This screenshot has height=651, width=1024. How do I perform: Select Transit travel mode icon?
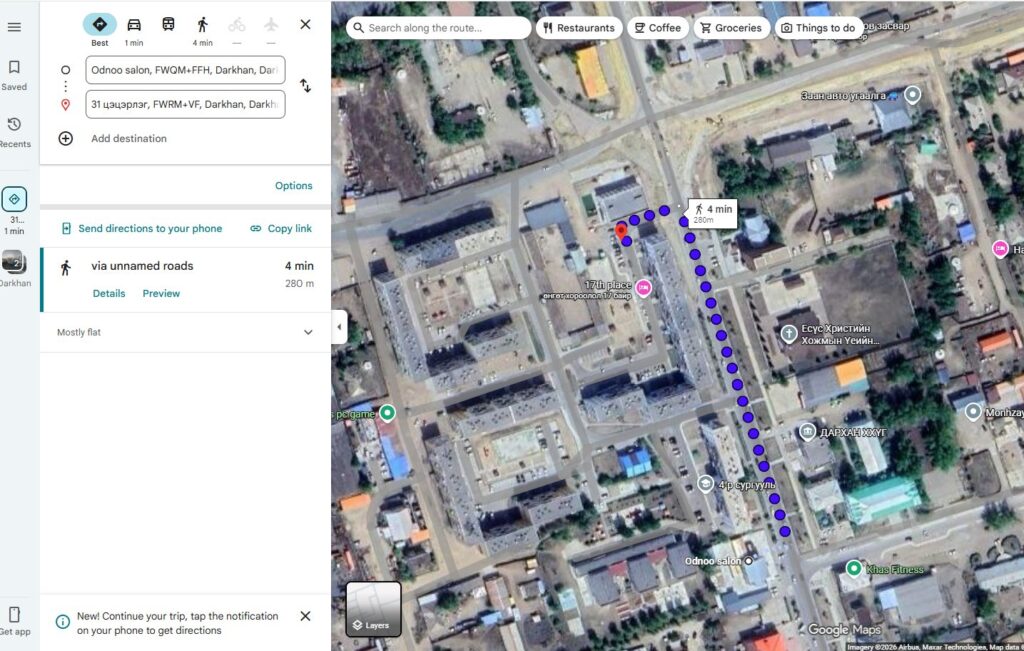(x=168, y=25)
